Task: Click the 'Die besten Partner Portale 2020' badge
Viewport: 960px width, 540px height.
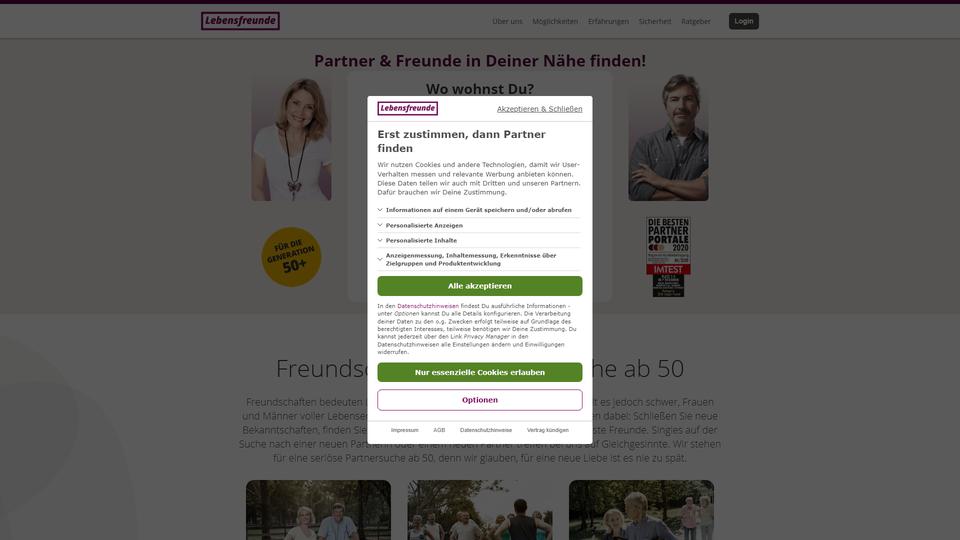Action: point(668,257)
